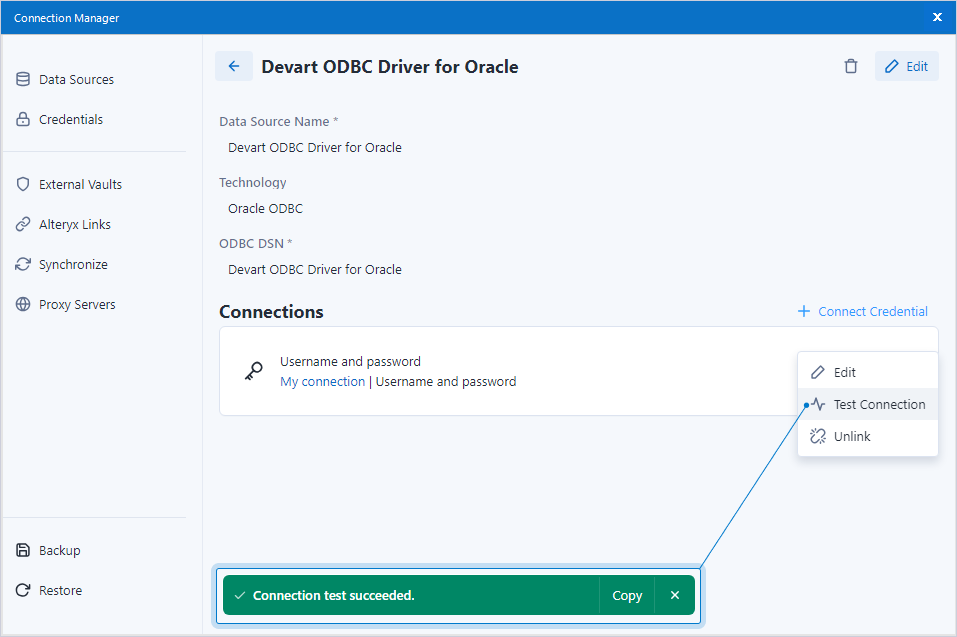Click the back arrow button
957x637 pixels.
(x=234, y=67)
